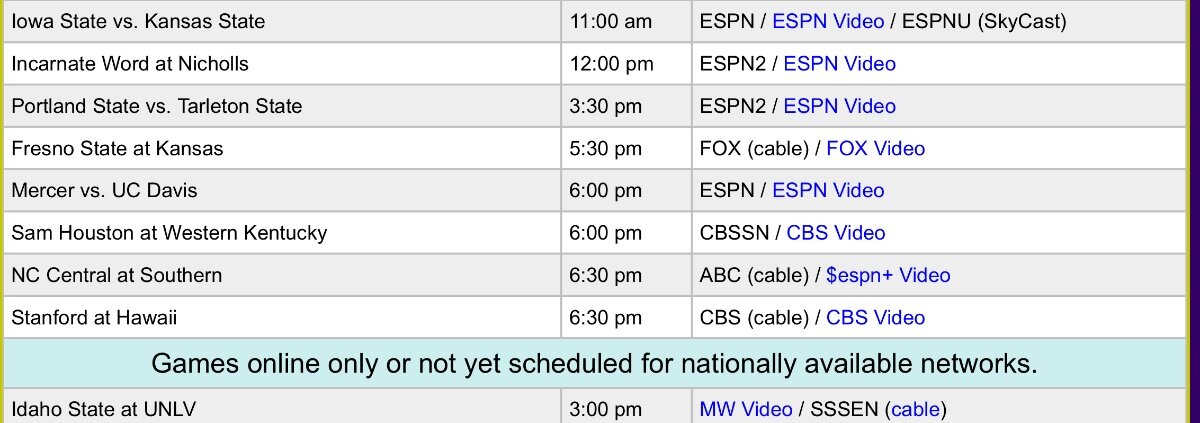
Task: Open ESPN Video link for Portland State game
Action: point(839,106)
